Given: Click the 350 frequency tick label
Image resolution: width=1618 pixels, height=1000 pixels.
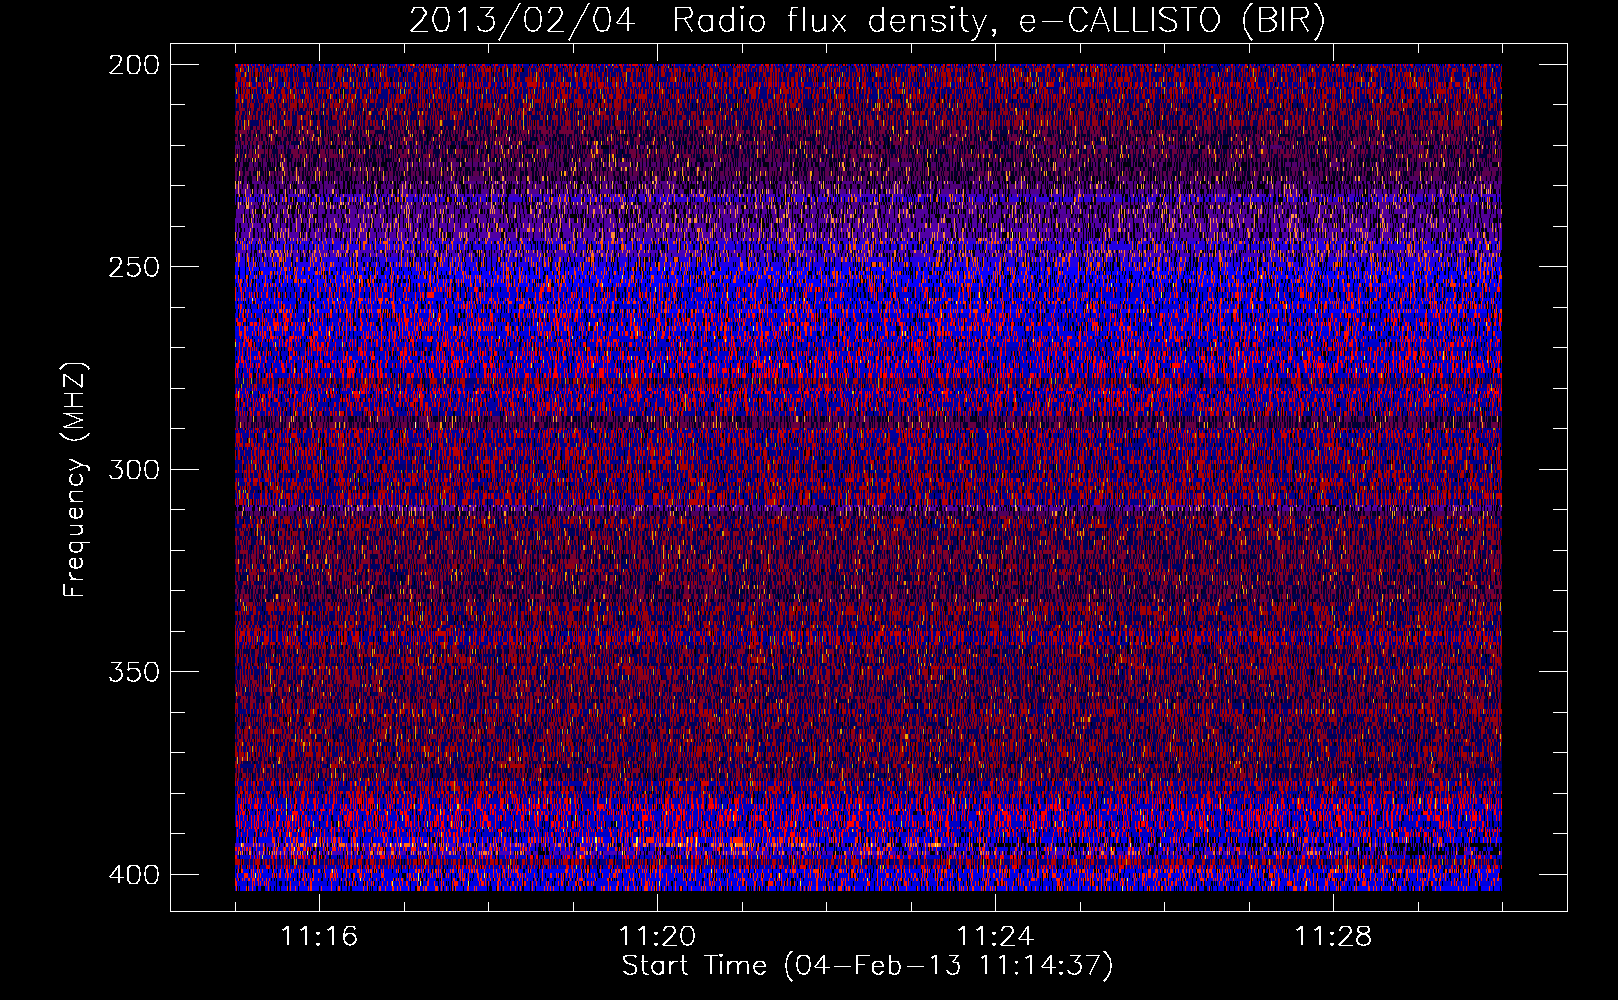Looking at the screenshot, I should click(x=133, y=671).
